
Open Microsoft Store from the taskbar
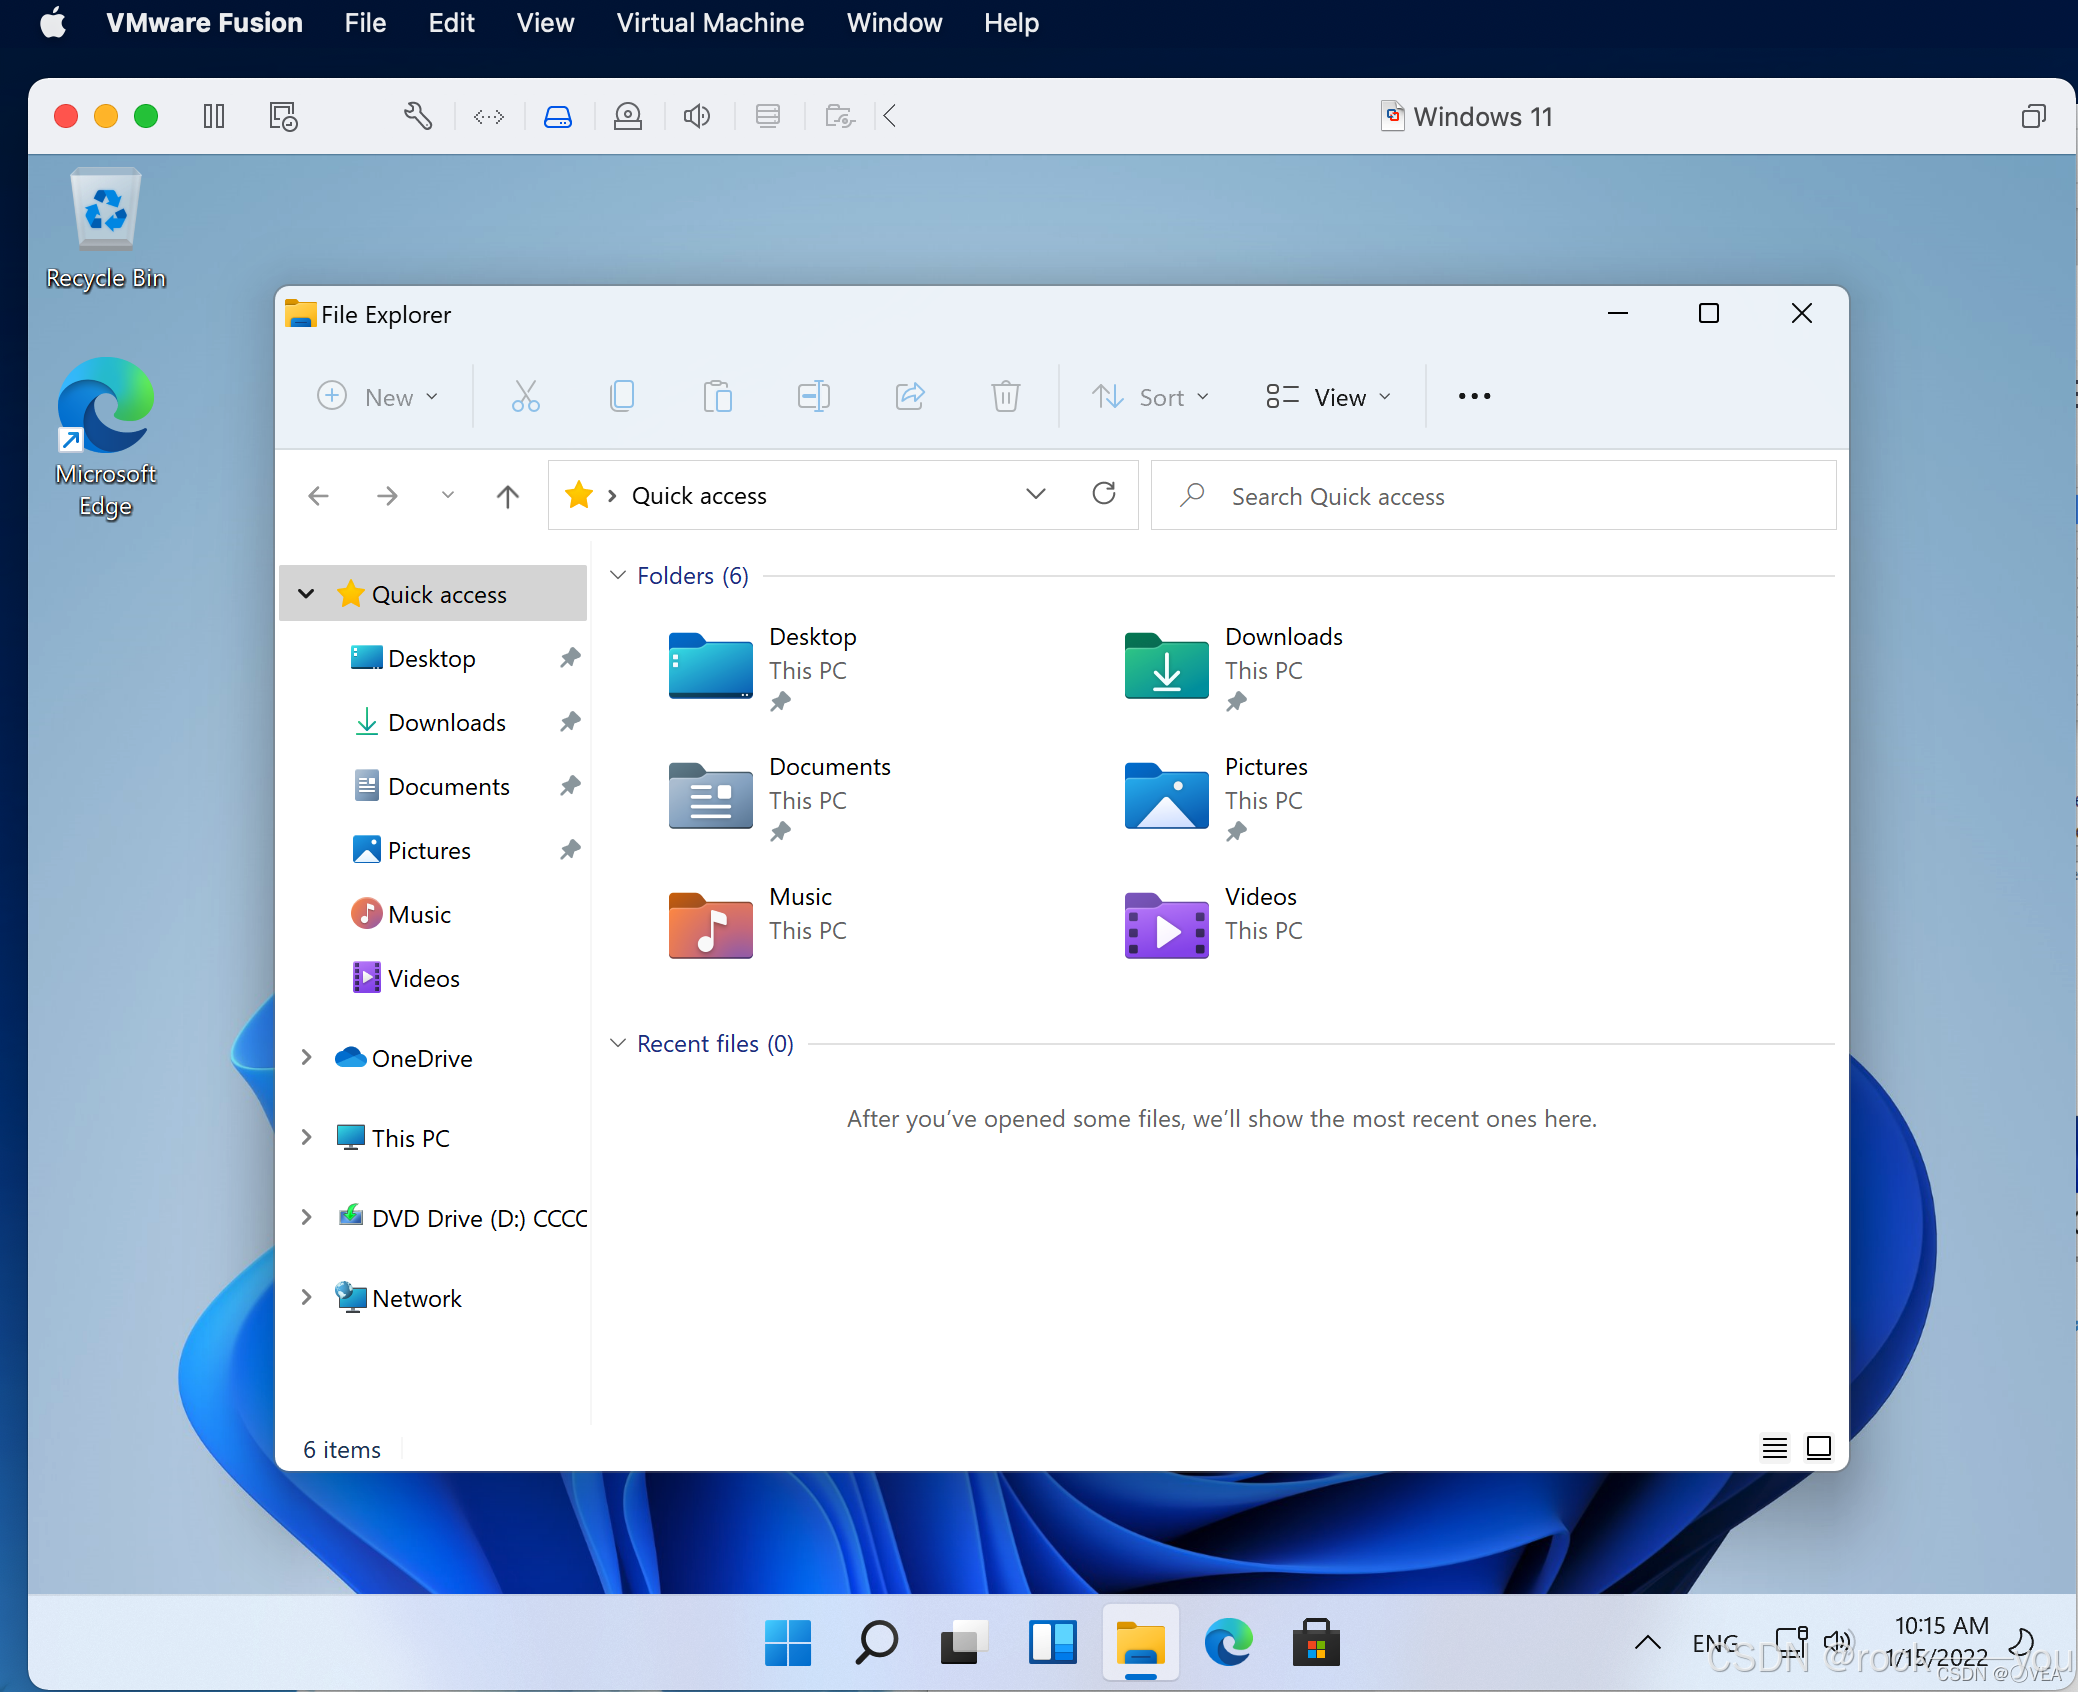(x=1315, y=1643)
